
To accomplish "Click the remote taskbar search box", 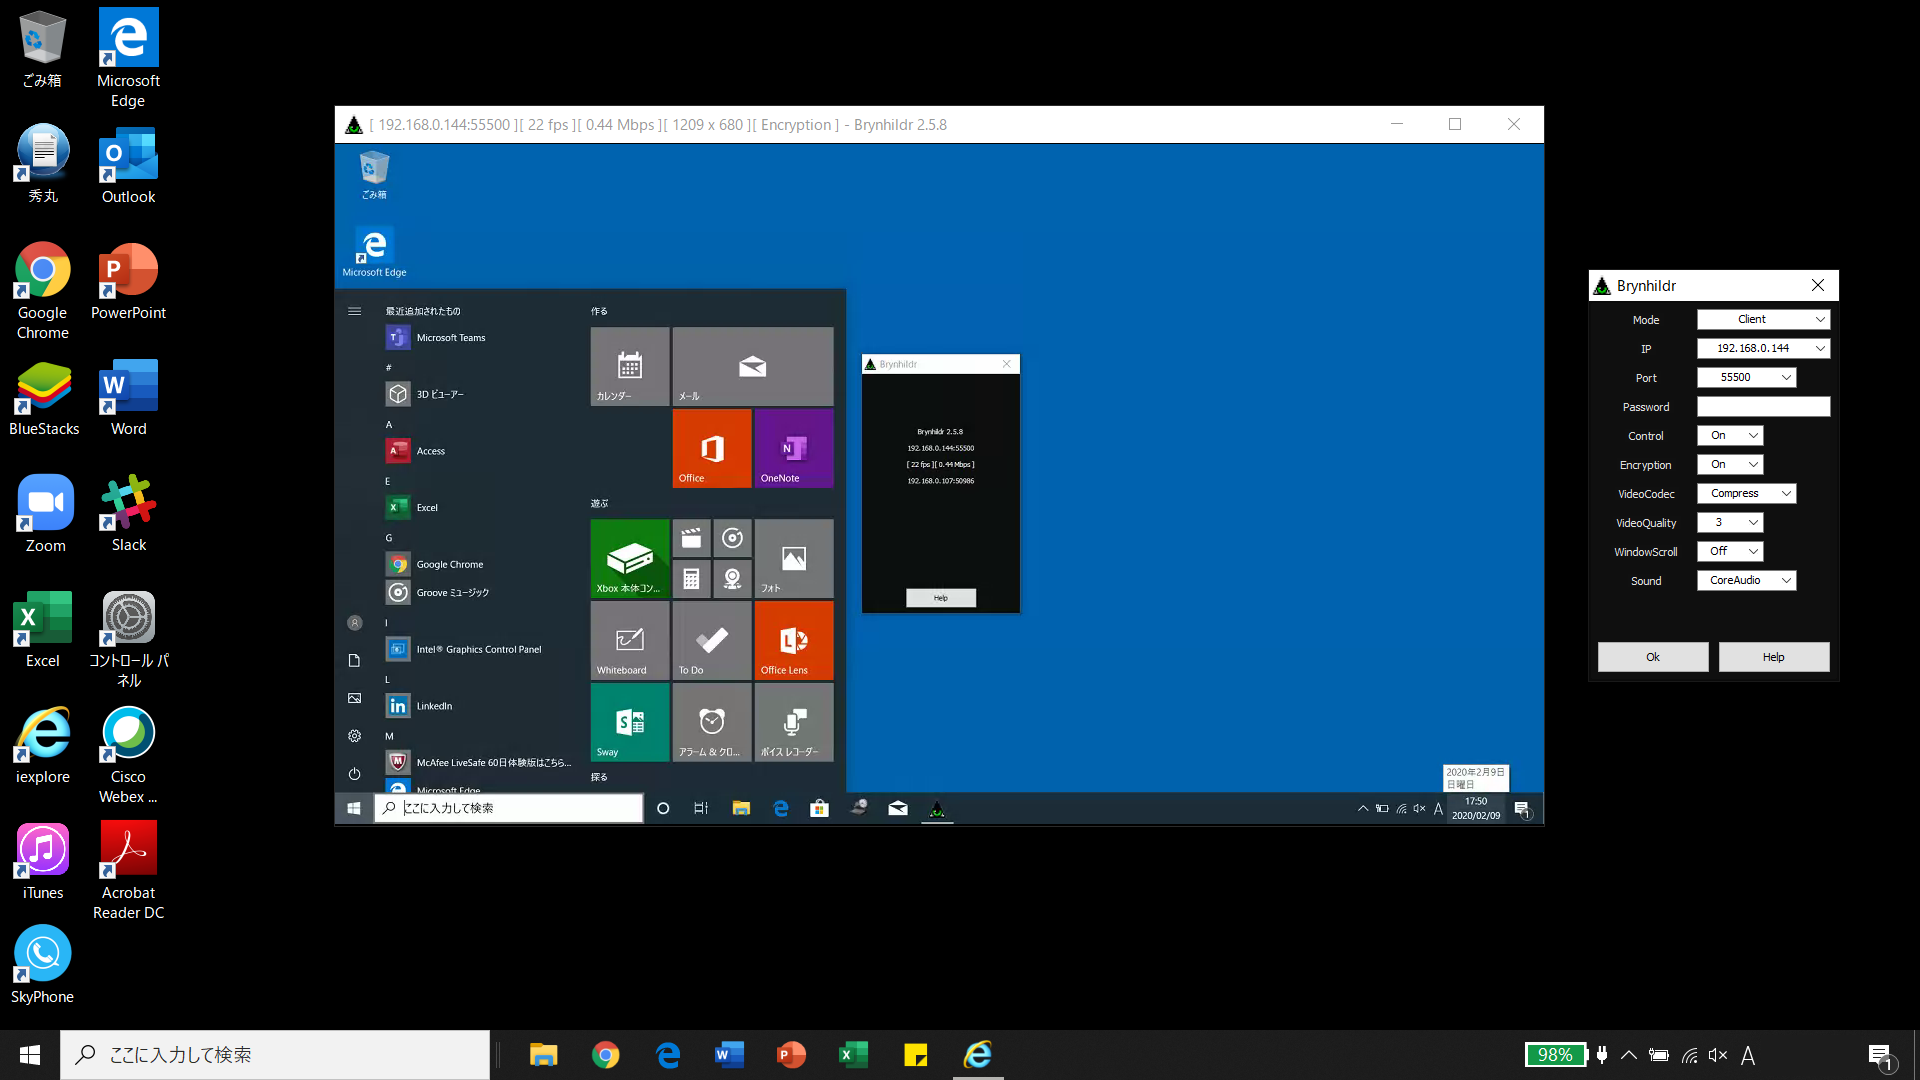I will (509, 808).
